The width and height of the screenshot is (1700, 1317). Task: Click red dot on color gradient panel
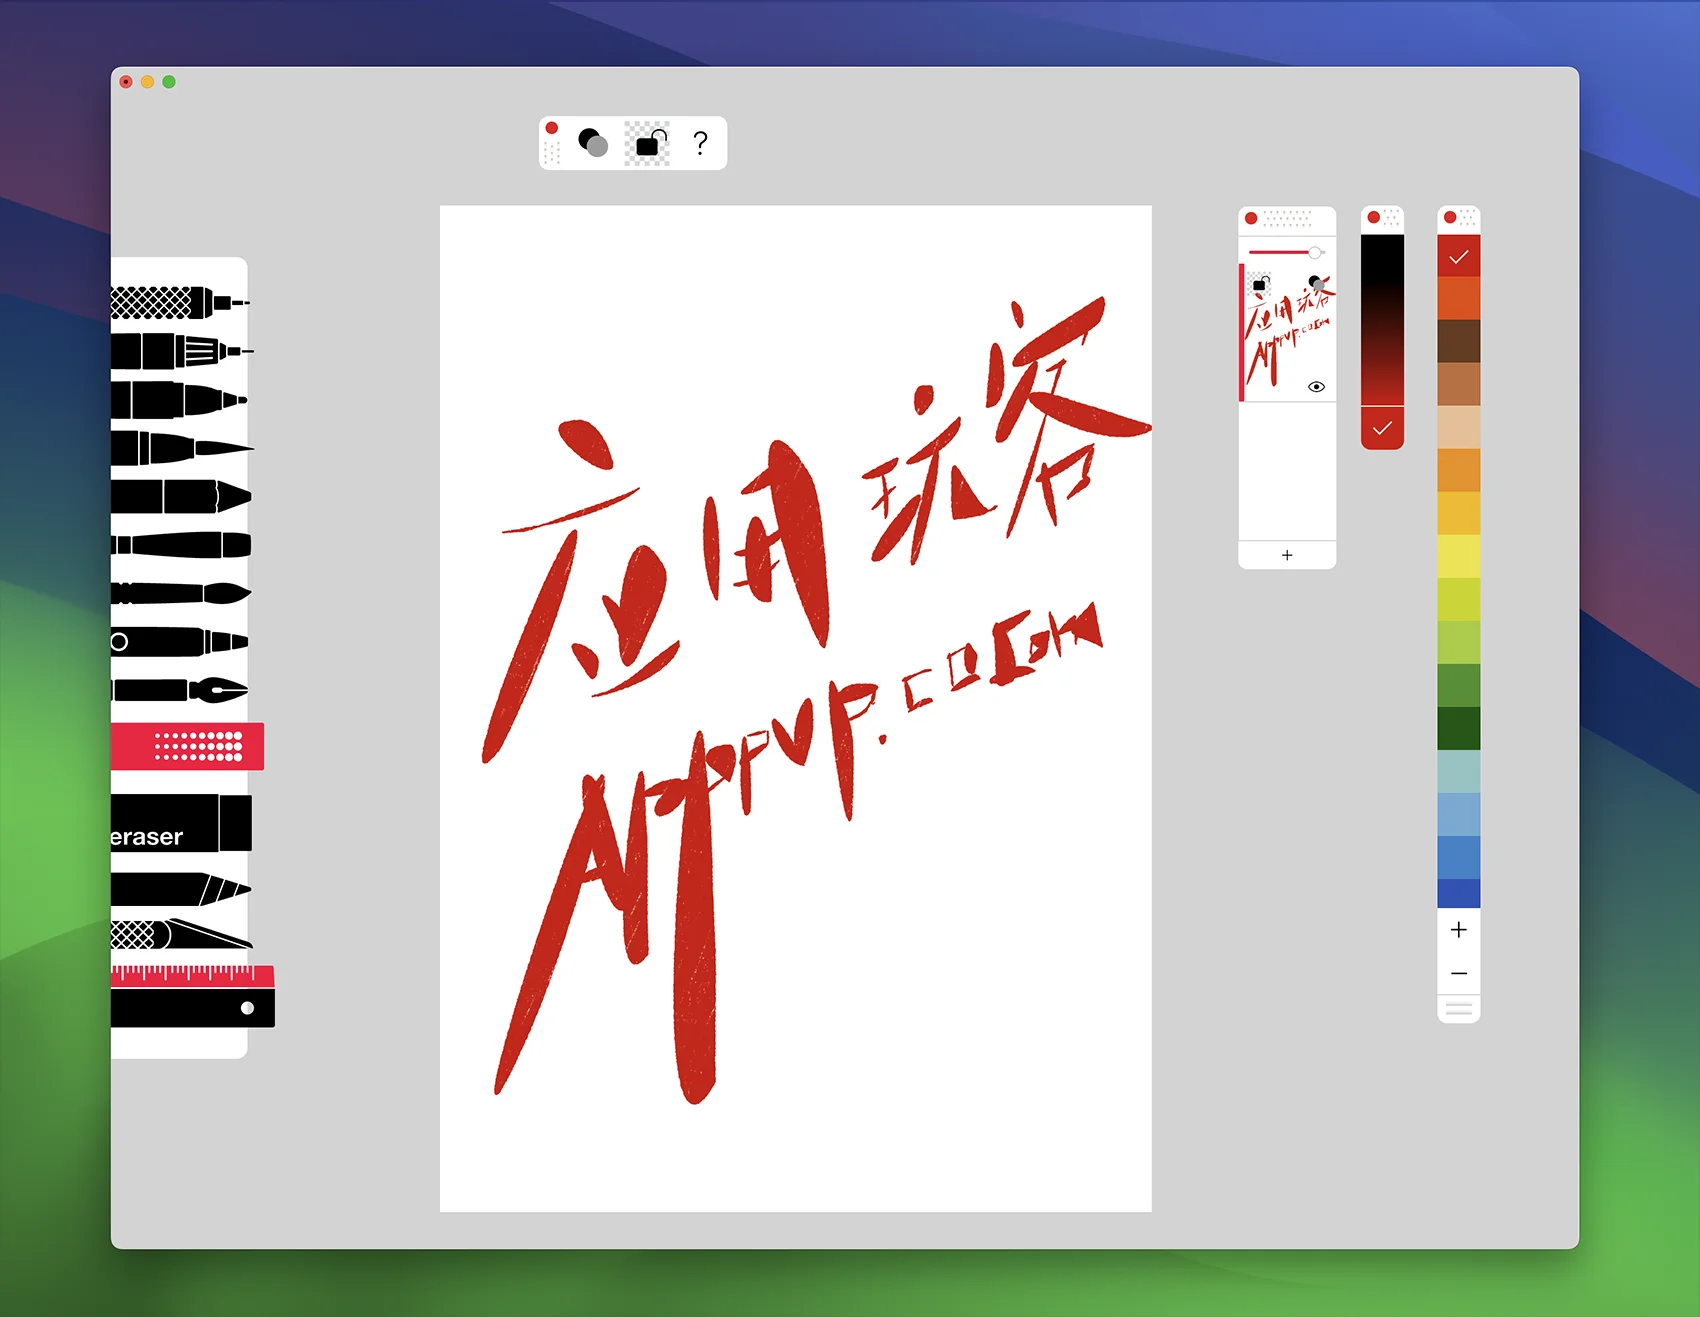click(1374, 217)
